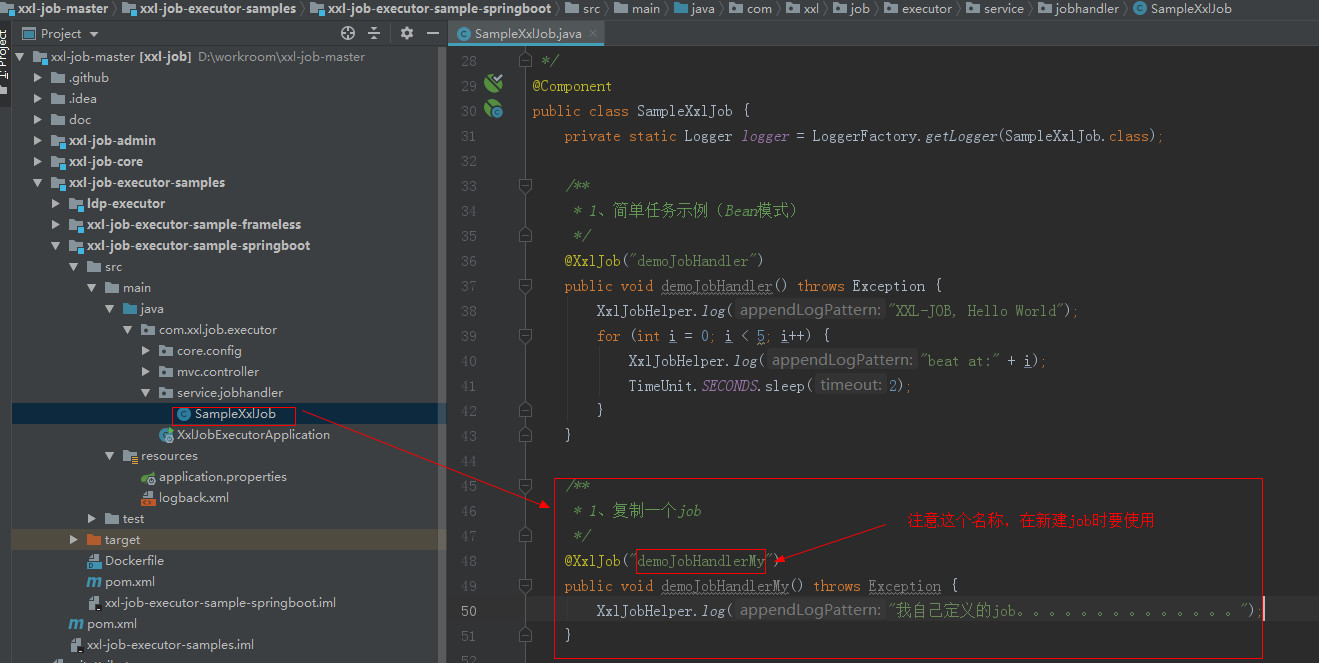The height and width of the screenshot is (663, 1319).
Task: Select logback.xml in project tree
Action: click(x=194, y=498)
